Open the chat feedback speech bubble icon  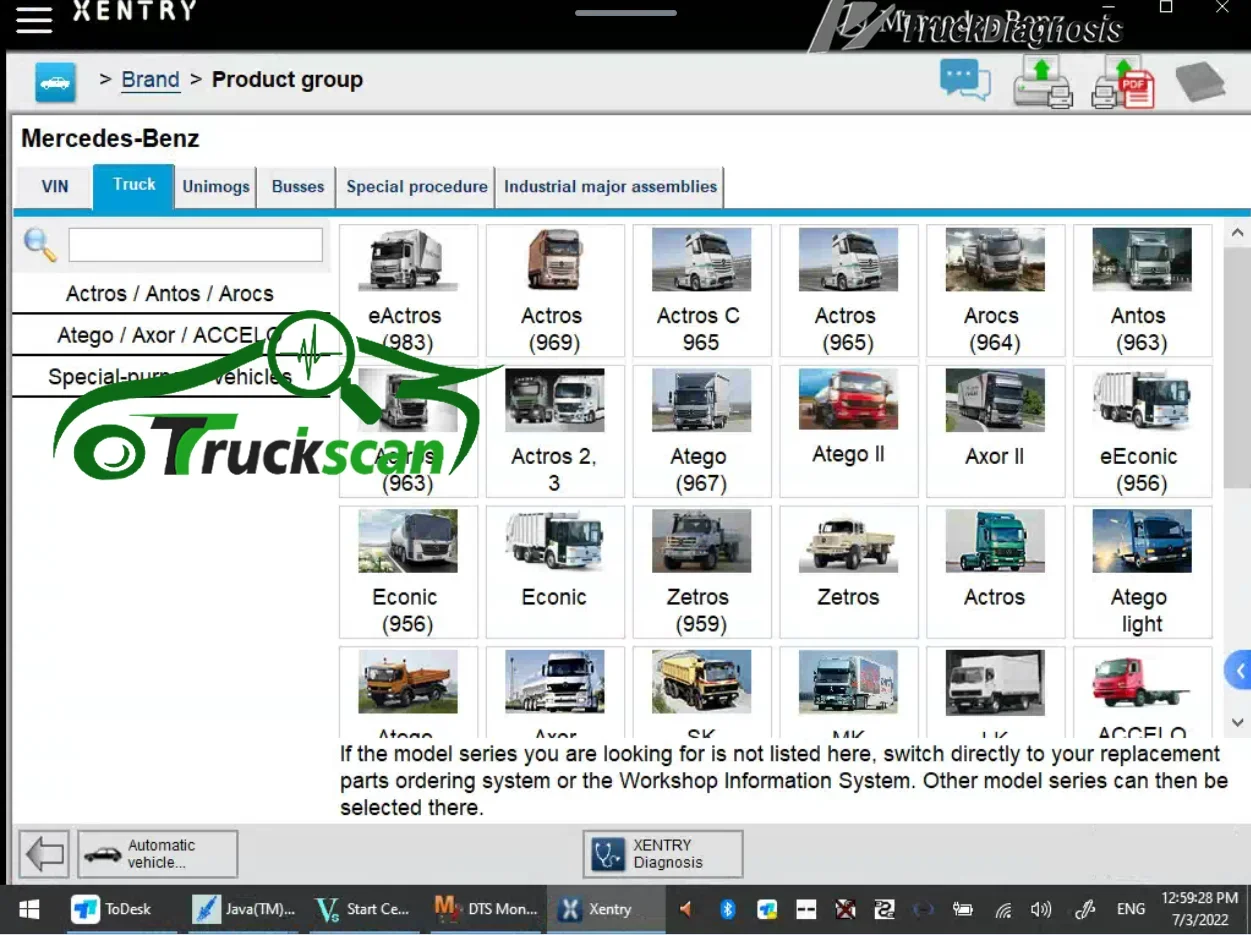point(964,81)
